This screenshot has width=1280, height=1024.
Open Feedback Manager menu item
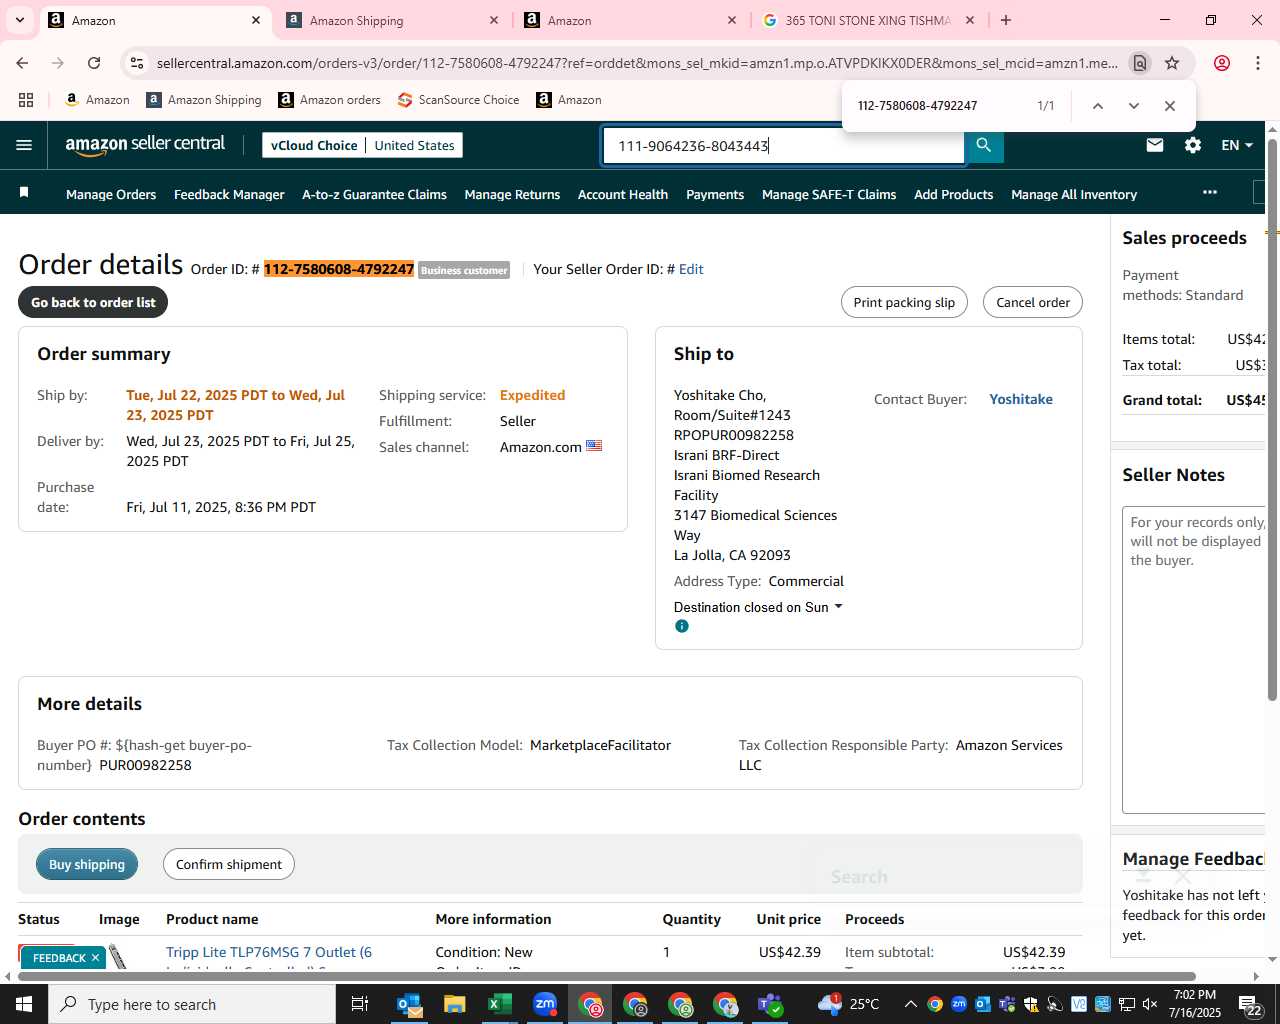(229, 194)
